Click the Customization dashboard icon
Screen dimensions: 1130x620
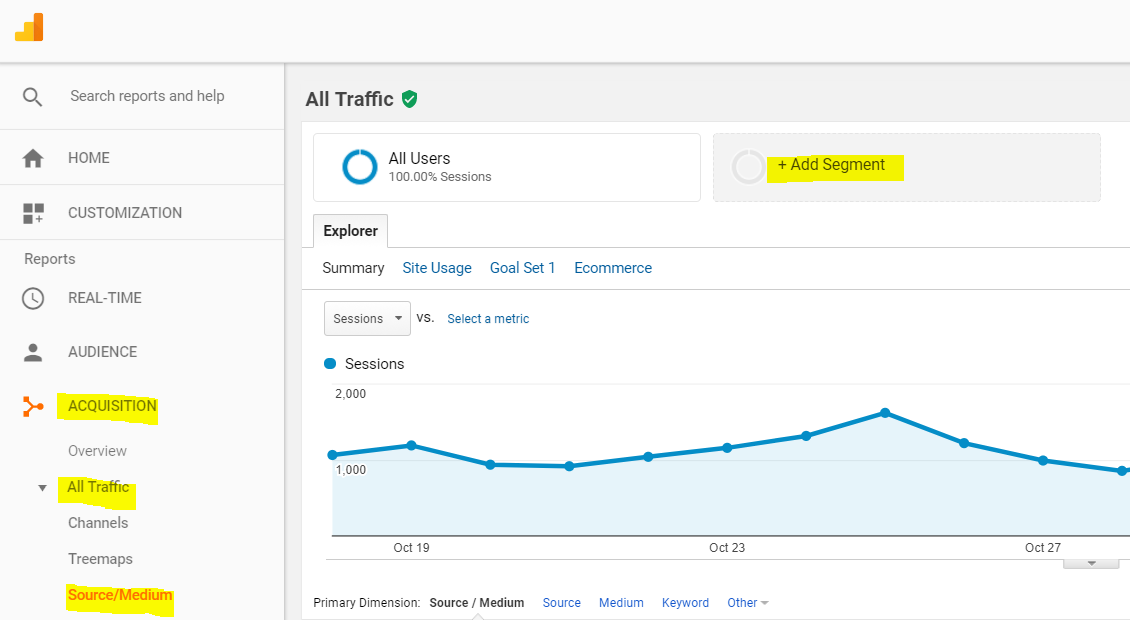(x=33, y=213)
